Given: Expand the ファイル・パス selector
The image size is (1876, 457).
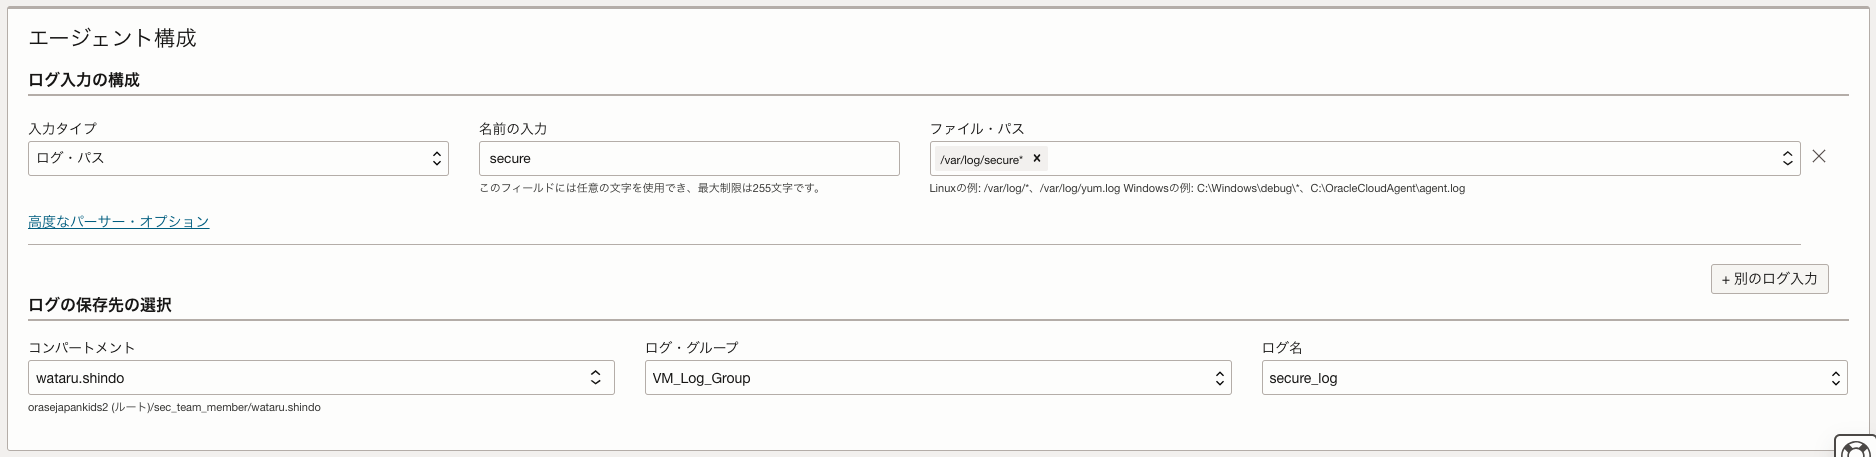Looking at the screenshot, I should 1787,158.
